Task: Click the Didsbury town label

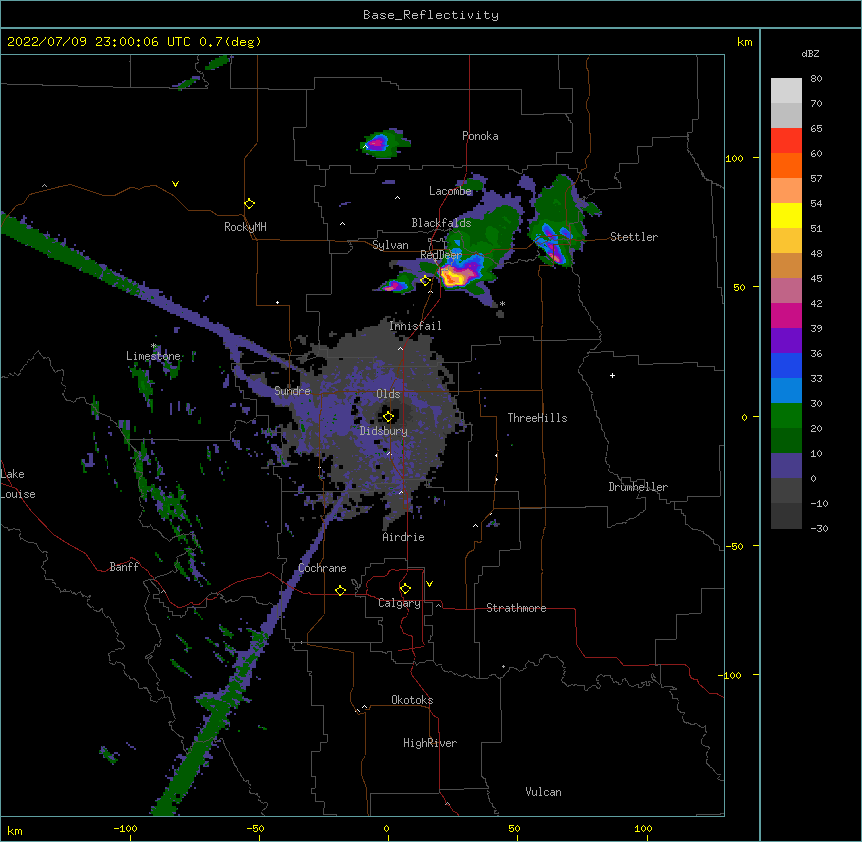Action: click(x=384, y=431)
